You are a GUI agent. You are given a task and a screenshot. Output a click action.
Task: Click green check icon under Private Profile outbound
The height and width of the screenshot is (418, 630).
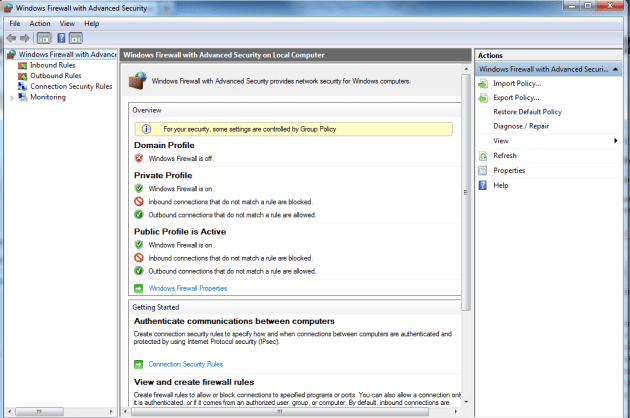pyautogui.click(x=139, y=215)
